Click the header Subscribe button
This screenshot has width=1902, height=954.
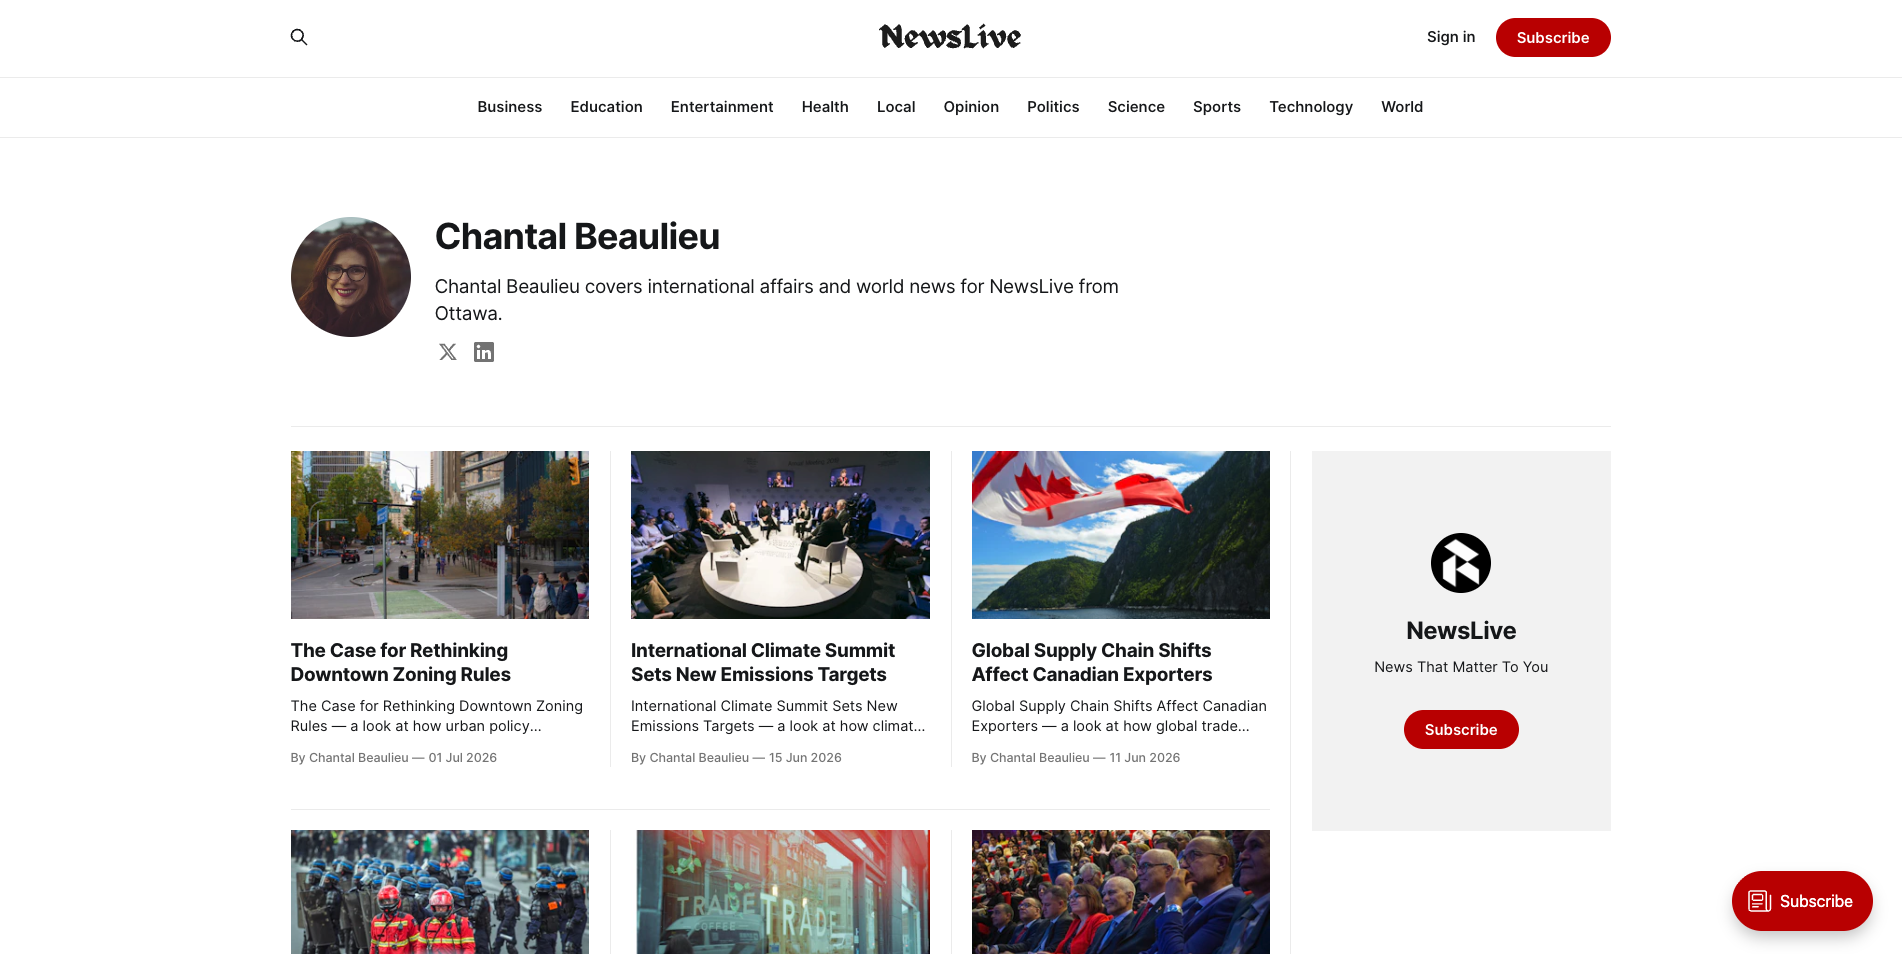(1553, 37)
